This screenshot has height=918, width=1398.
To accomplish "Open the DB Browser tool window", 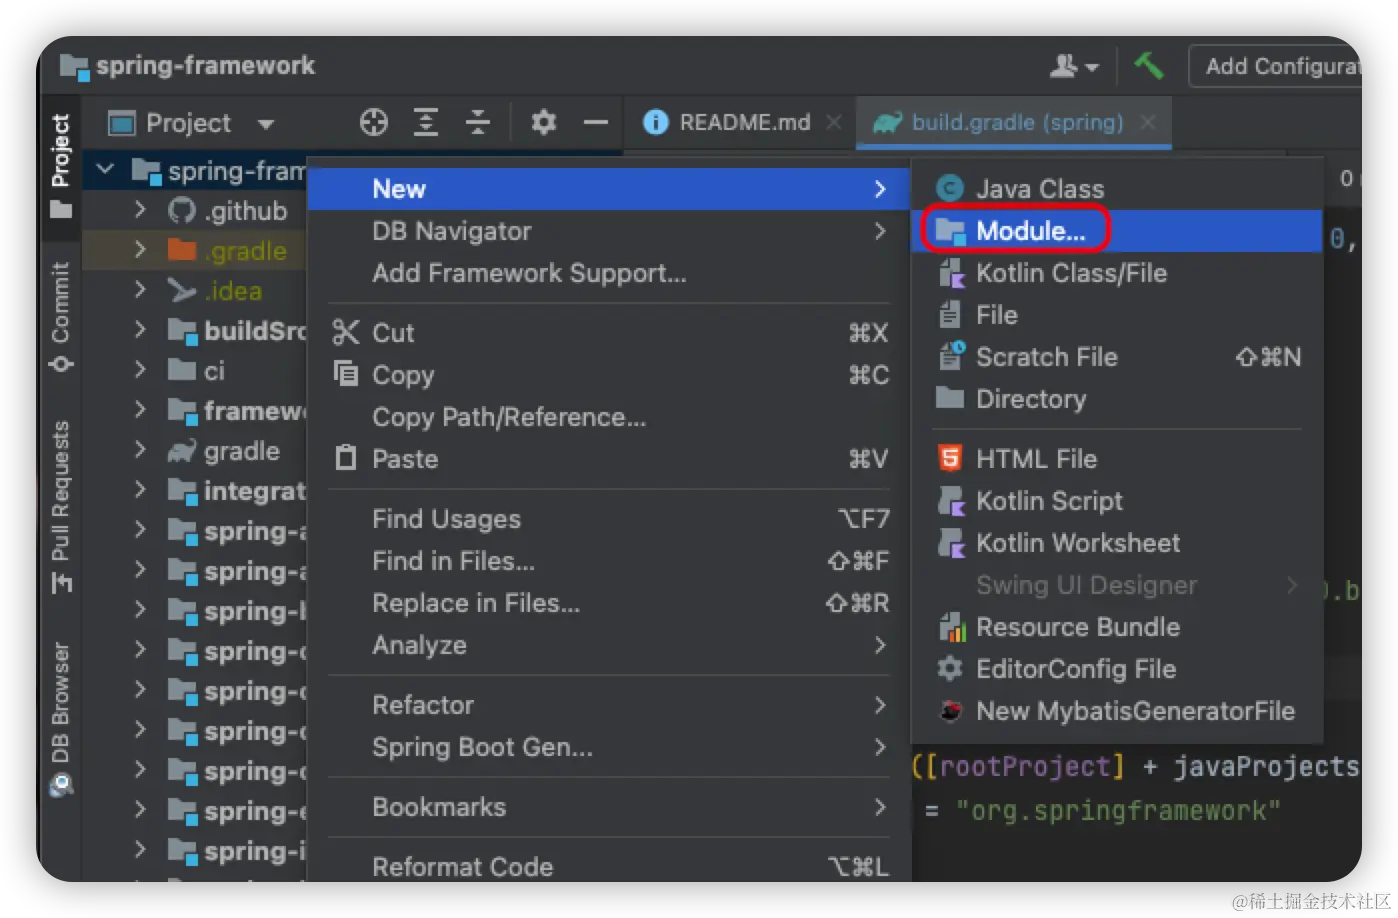I will (60, 718).
